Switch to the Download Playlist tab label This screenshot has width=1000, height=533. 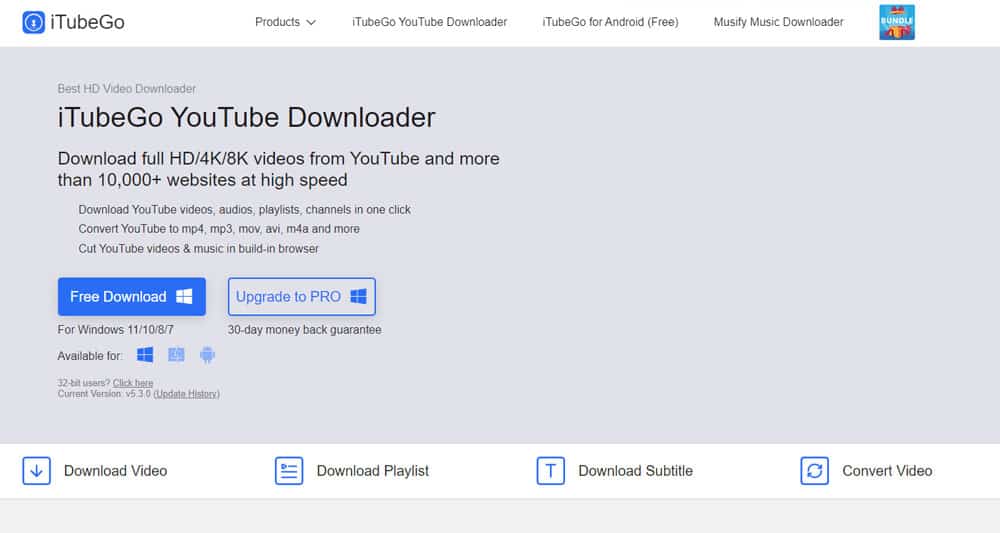tap(372, 471)
